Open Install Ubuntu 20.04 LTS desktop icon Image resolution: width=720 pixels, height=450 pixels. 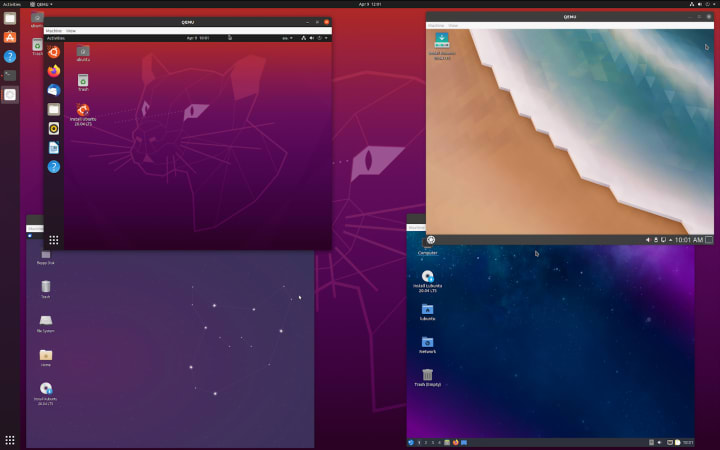pyautogui.click(x=83, y=114)
